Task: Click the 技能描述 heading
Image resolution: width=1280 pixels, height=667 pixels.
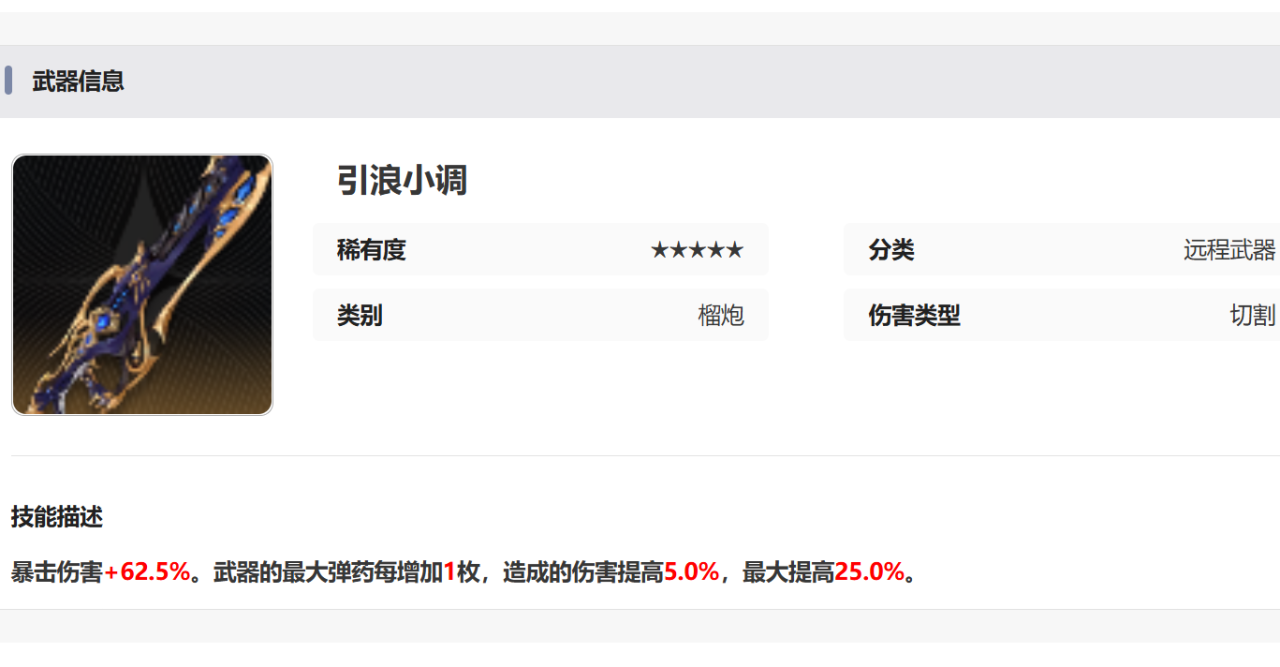Action: tap(57, 517)
